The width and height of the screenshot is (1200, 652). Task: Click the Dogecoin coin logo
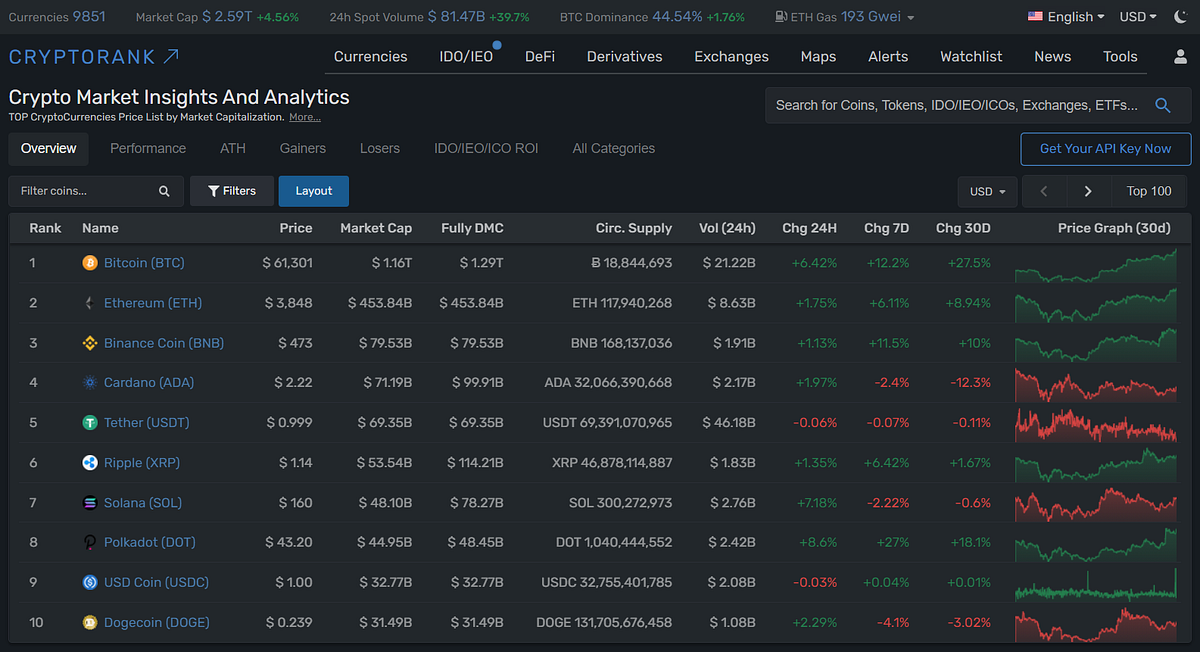(89, 622)
